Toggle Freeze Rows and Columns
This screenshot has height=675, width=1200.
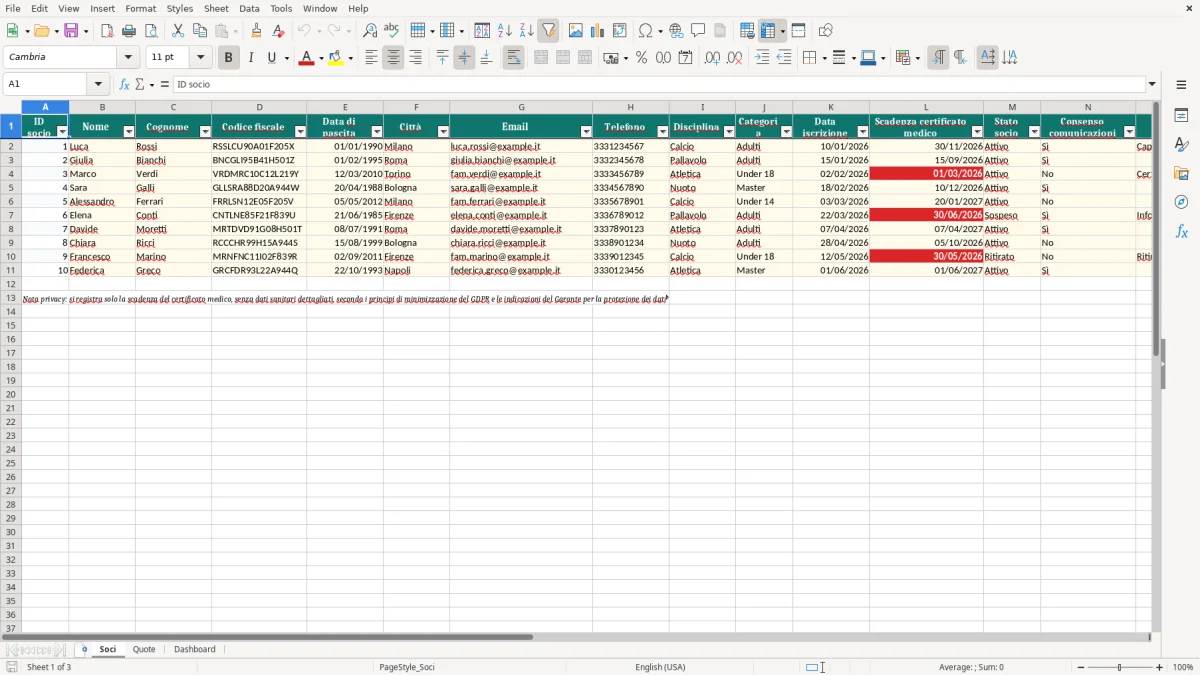768,31
